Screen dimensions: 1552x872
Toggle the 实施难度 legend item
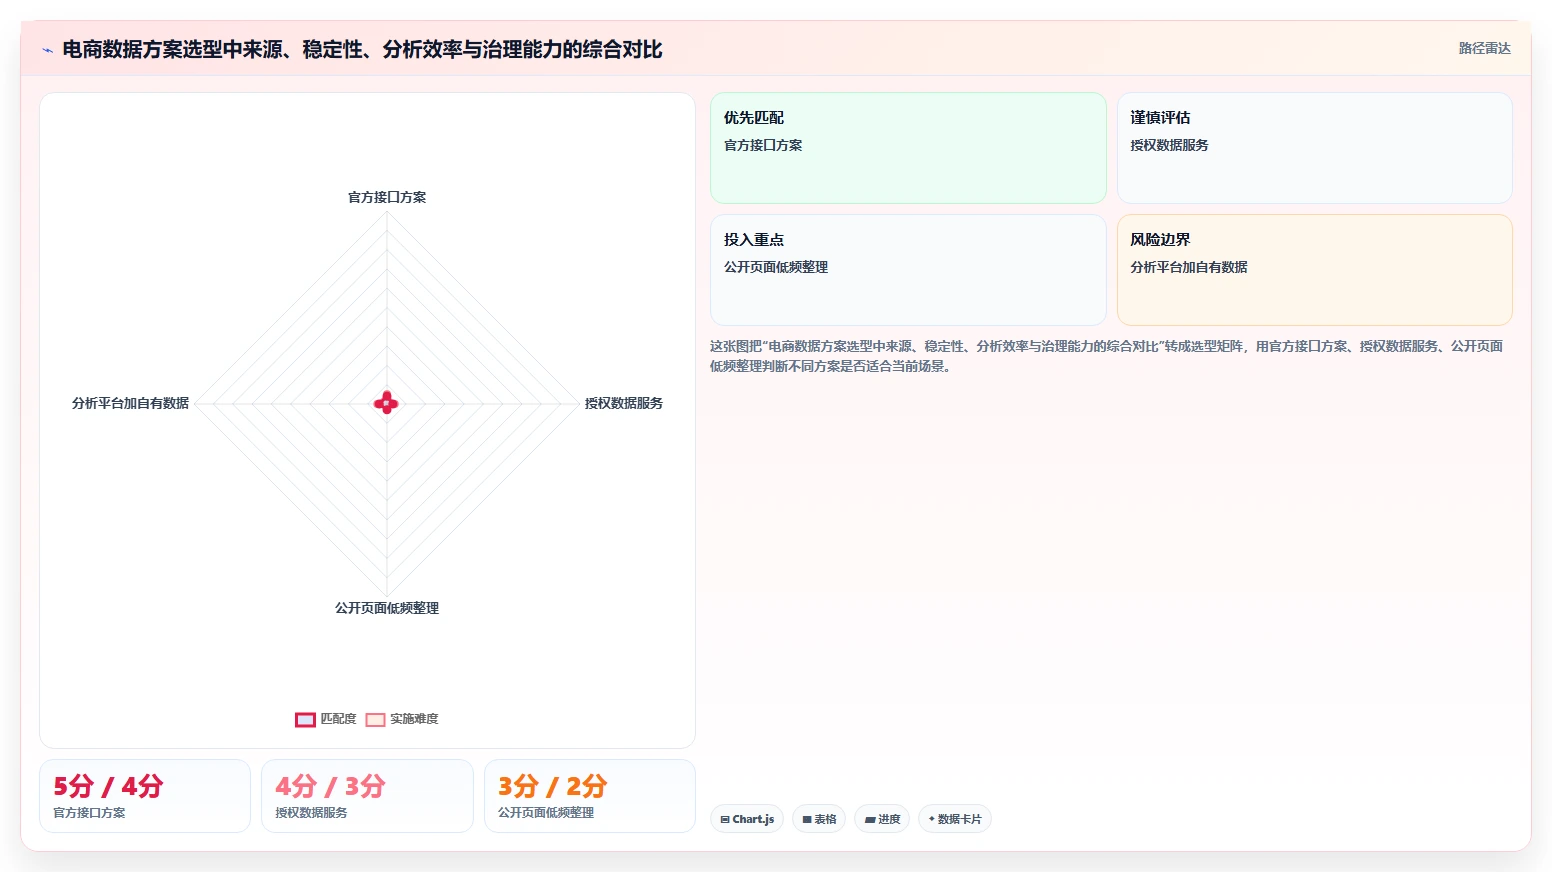(x=402, y=719)
